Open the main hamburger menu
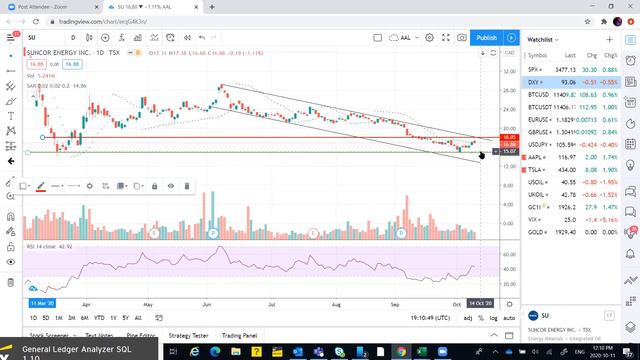Viewport: 640px width, 360px height. point(10,38)
